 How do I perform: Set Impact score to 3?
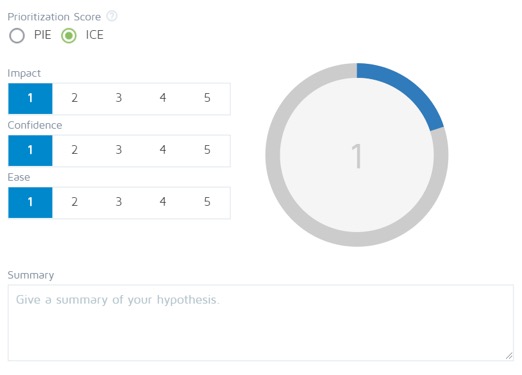119,99
